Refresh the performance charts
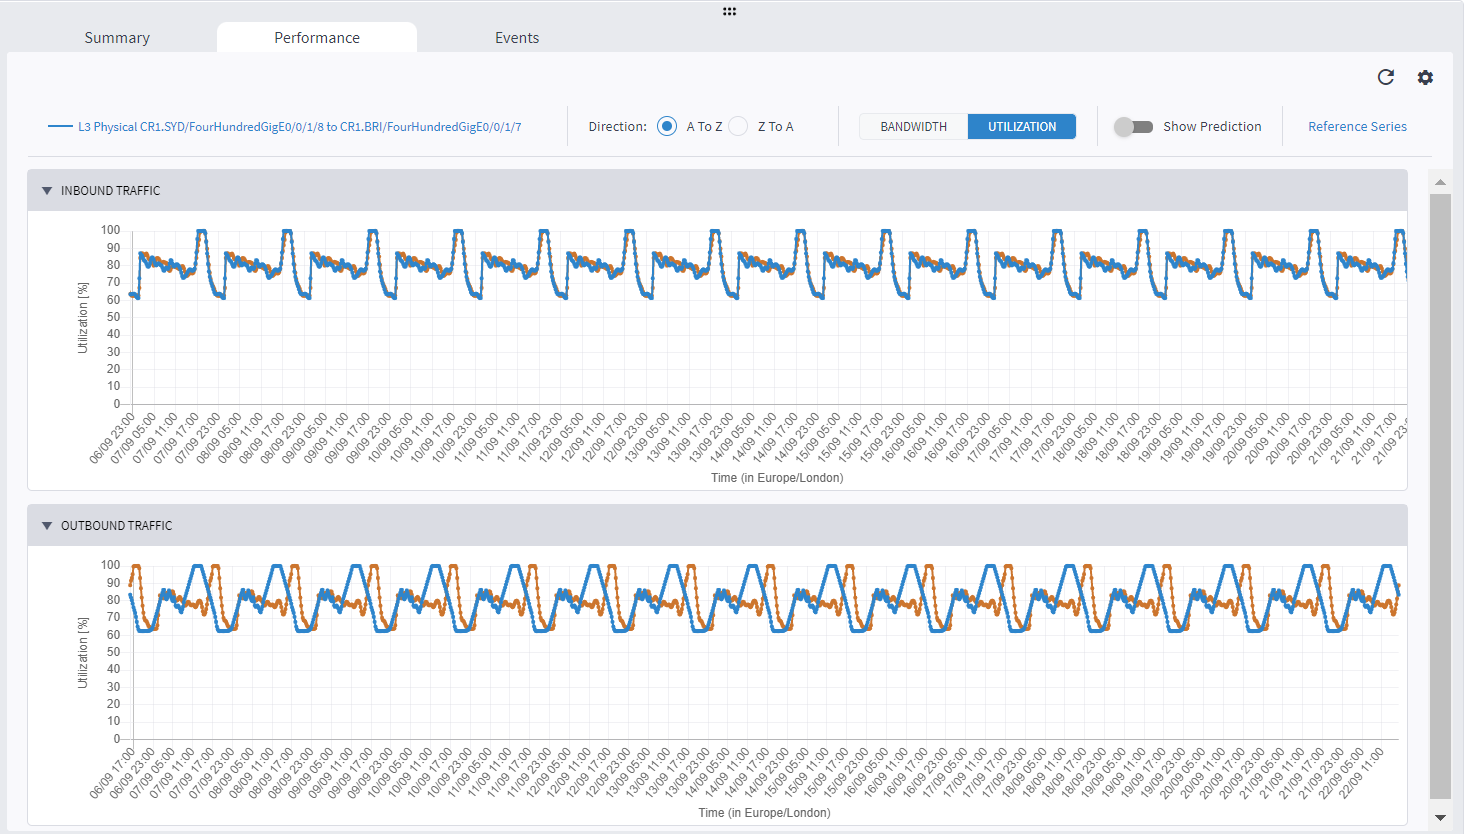 pyautogui.click(x=1385, y=77)
